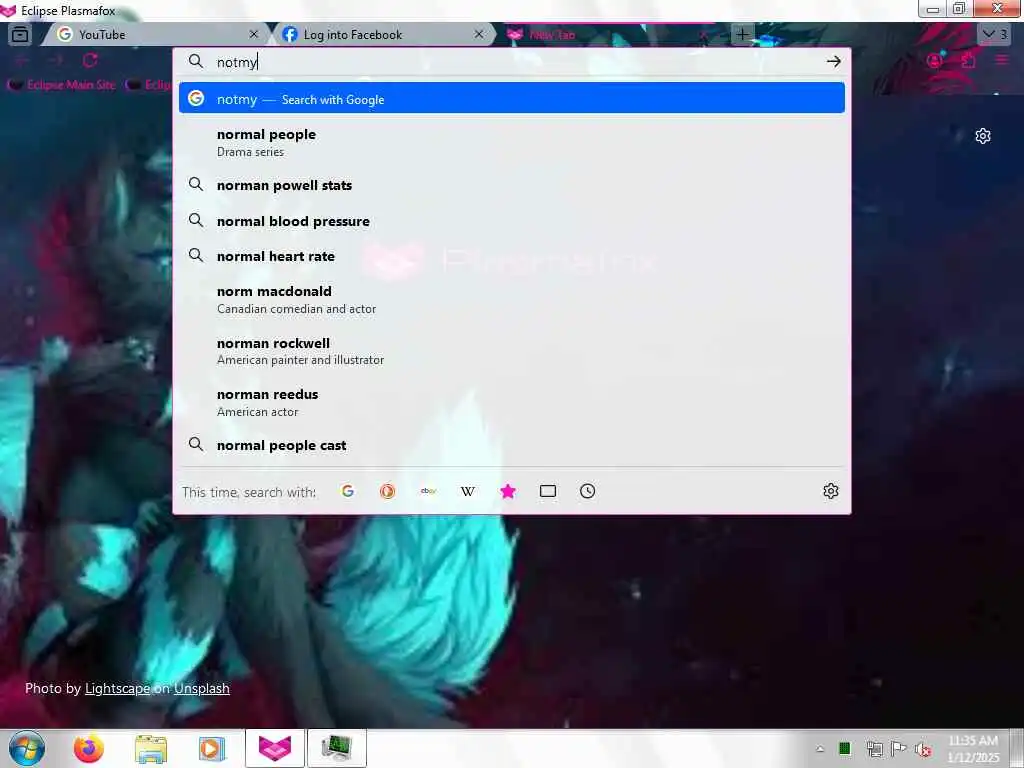Search this time with Wikipedia icon
The image size is (1024, 768).
(468, 491)
